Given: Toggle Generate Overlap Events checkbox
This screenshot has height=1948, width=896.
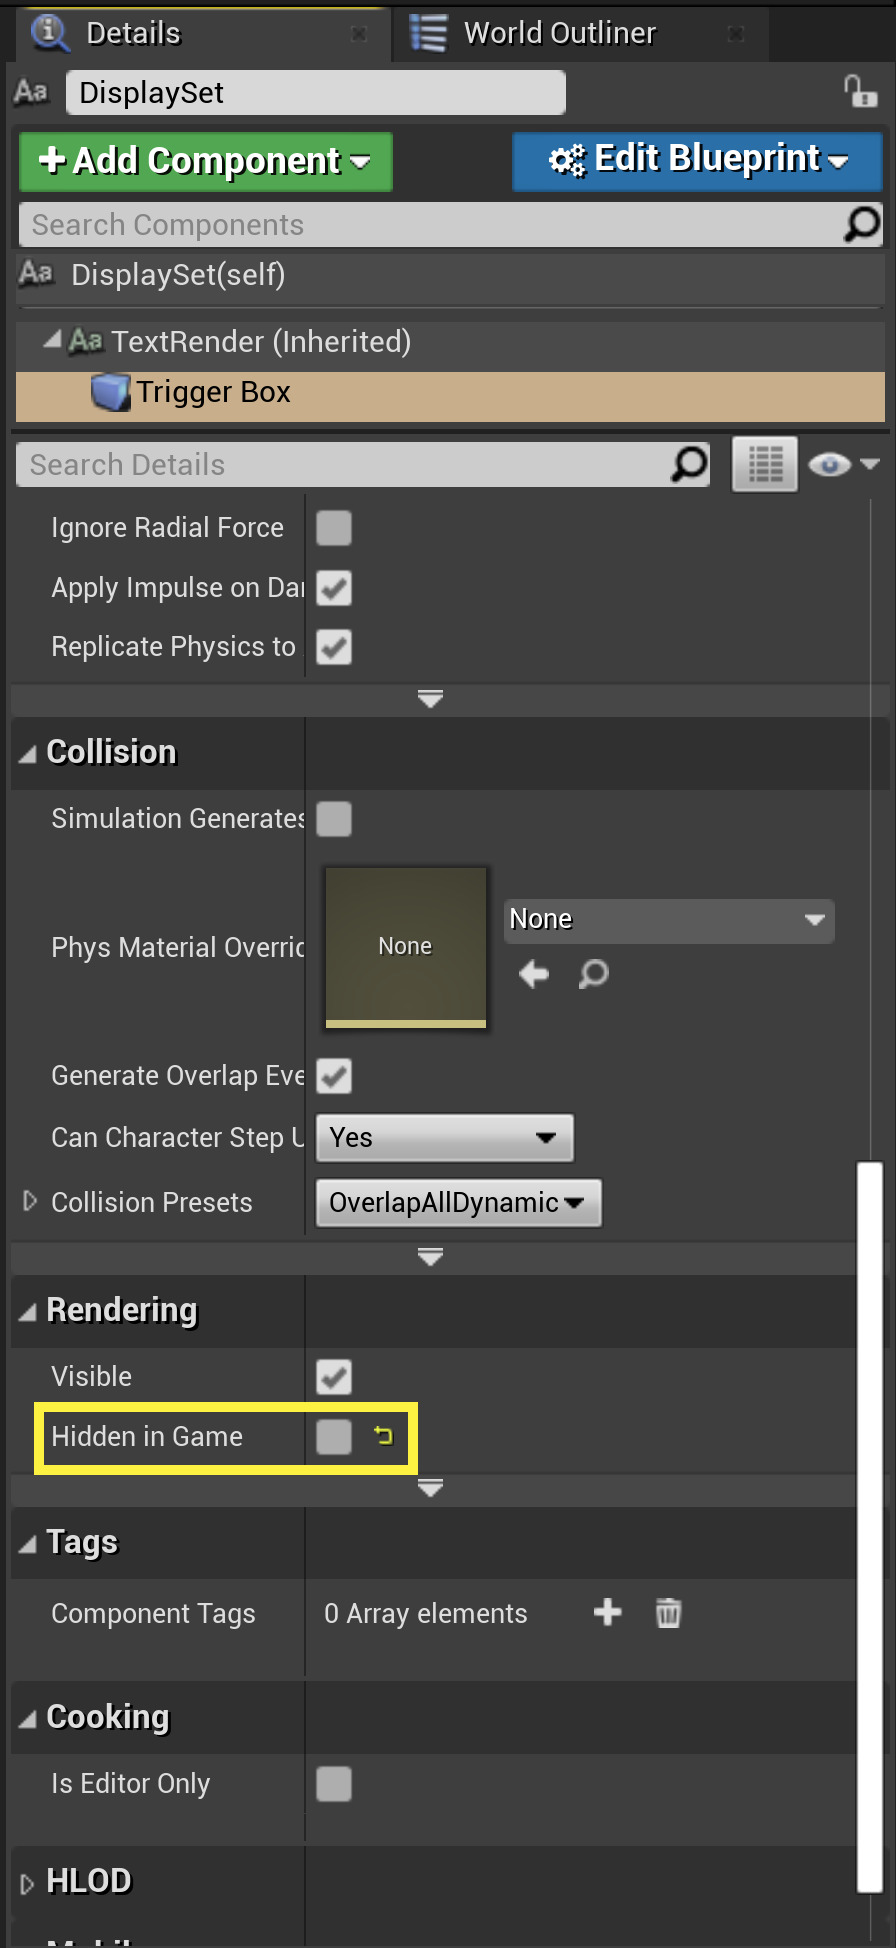Looking at the screenshot, I should pos(334,1076).
